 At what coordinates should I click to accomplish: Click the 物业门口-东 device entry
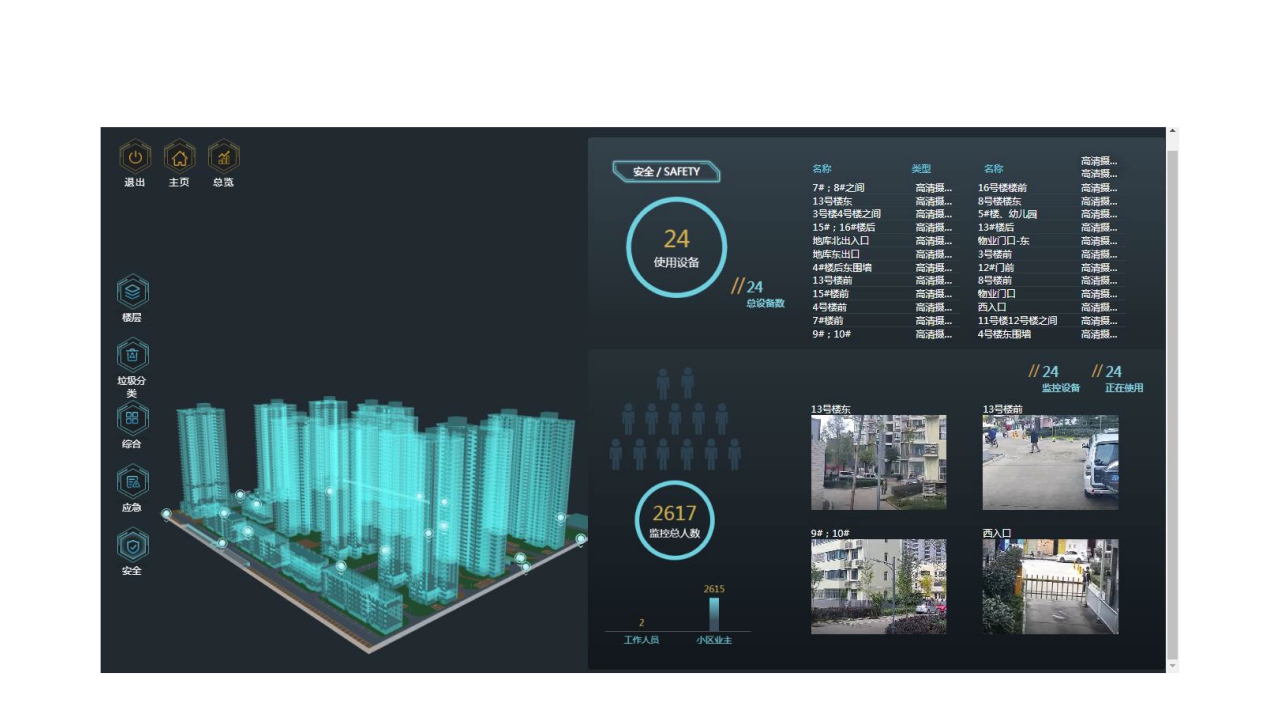[x=1003, y=241]
